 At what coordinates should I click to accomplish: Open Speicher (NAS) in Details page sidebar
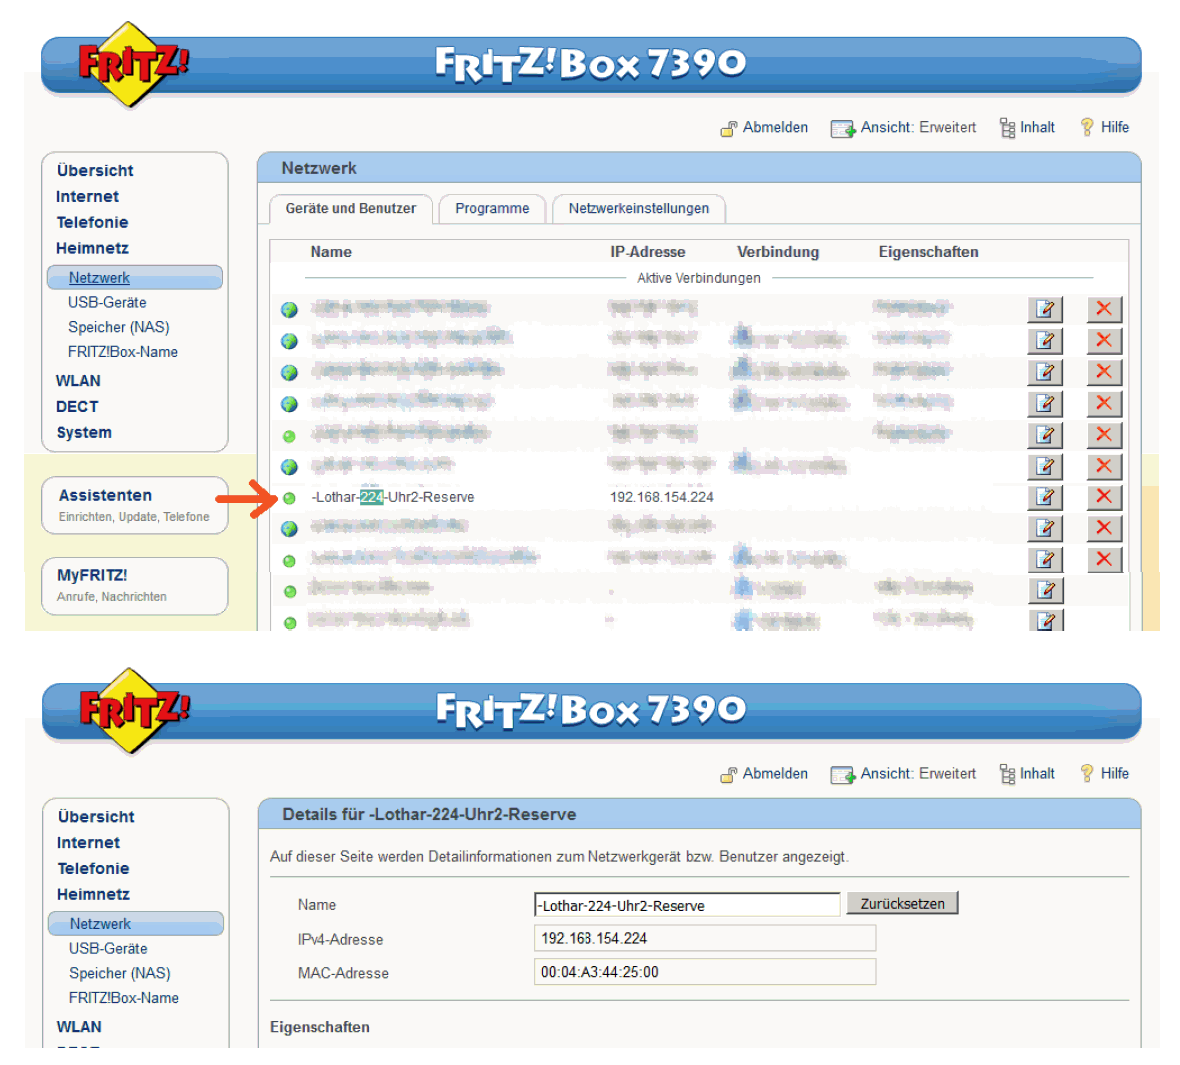coord(120,973)
